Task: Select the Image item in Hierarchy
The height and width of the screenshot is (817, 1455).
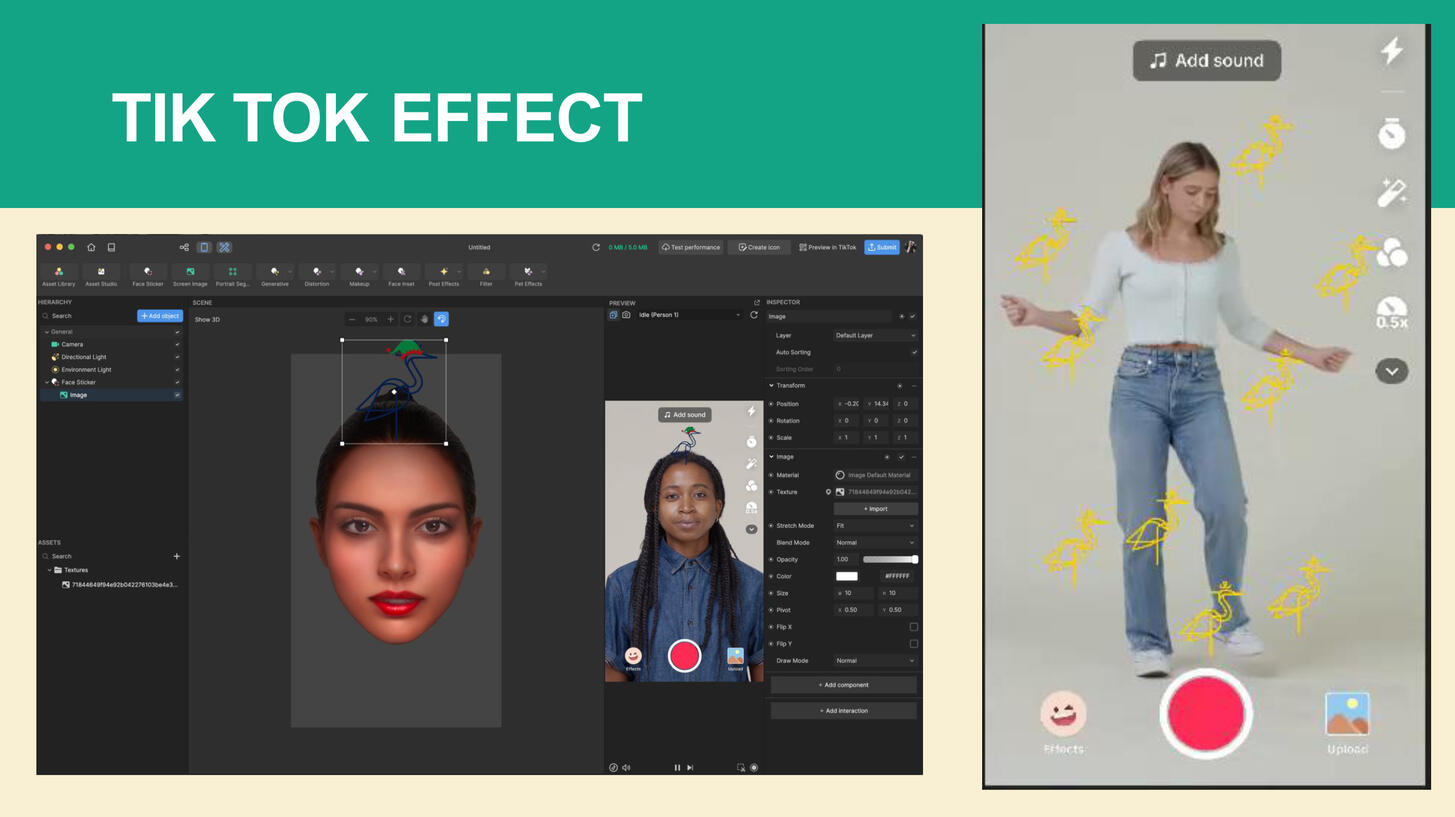Action: (x=78, y=395)
